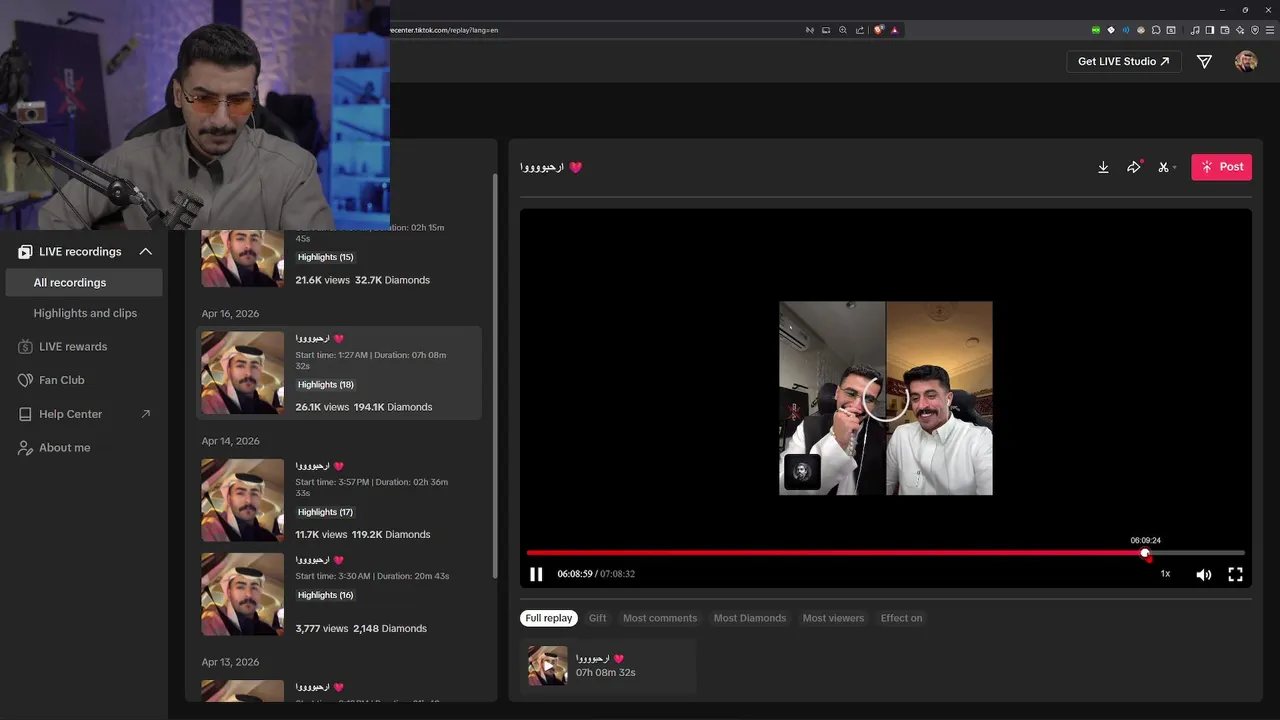Open About me page
The image size is (1280, 720).
(x=64, y=448)
